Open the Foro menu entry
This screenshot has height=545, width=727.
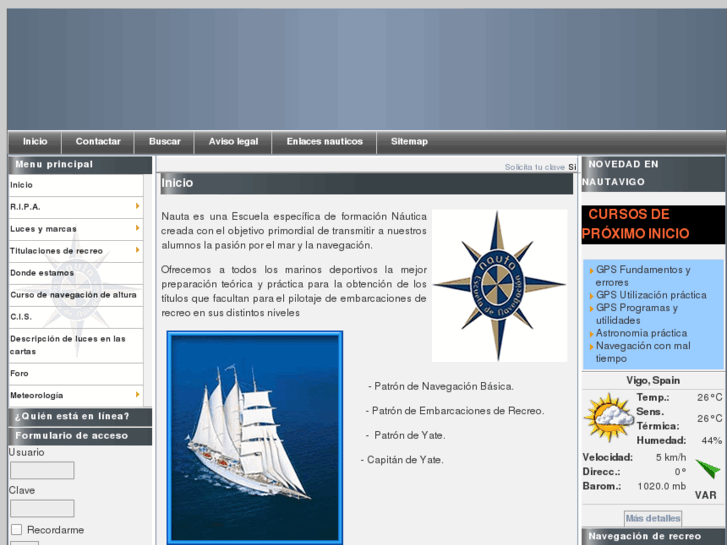pyautogui.click(x=76, y=373)
